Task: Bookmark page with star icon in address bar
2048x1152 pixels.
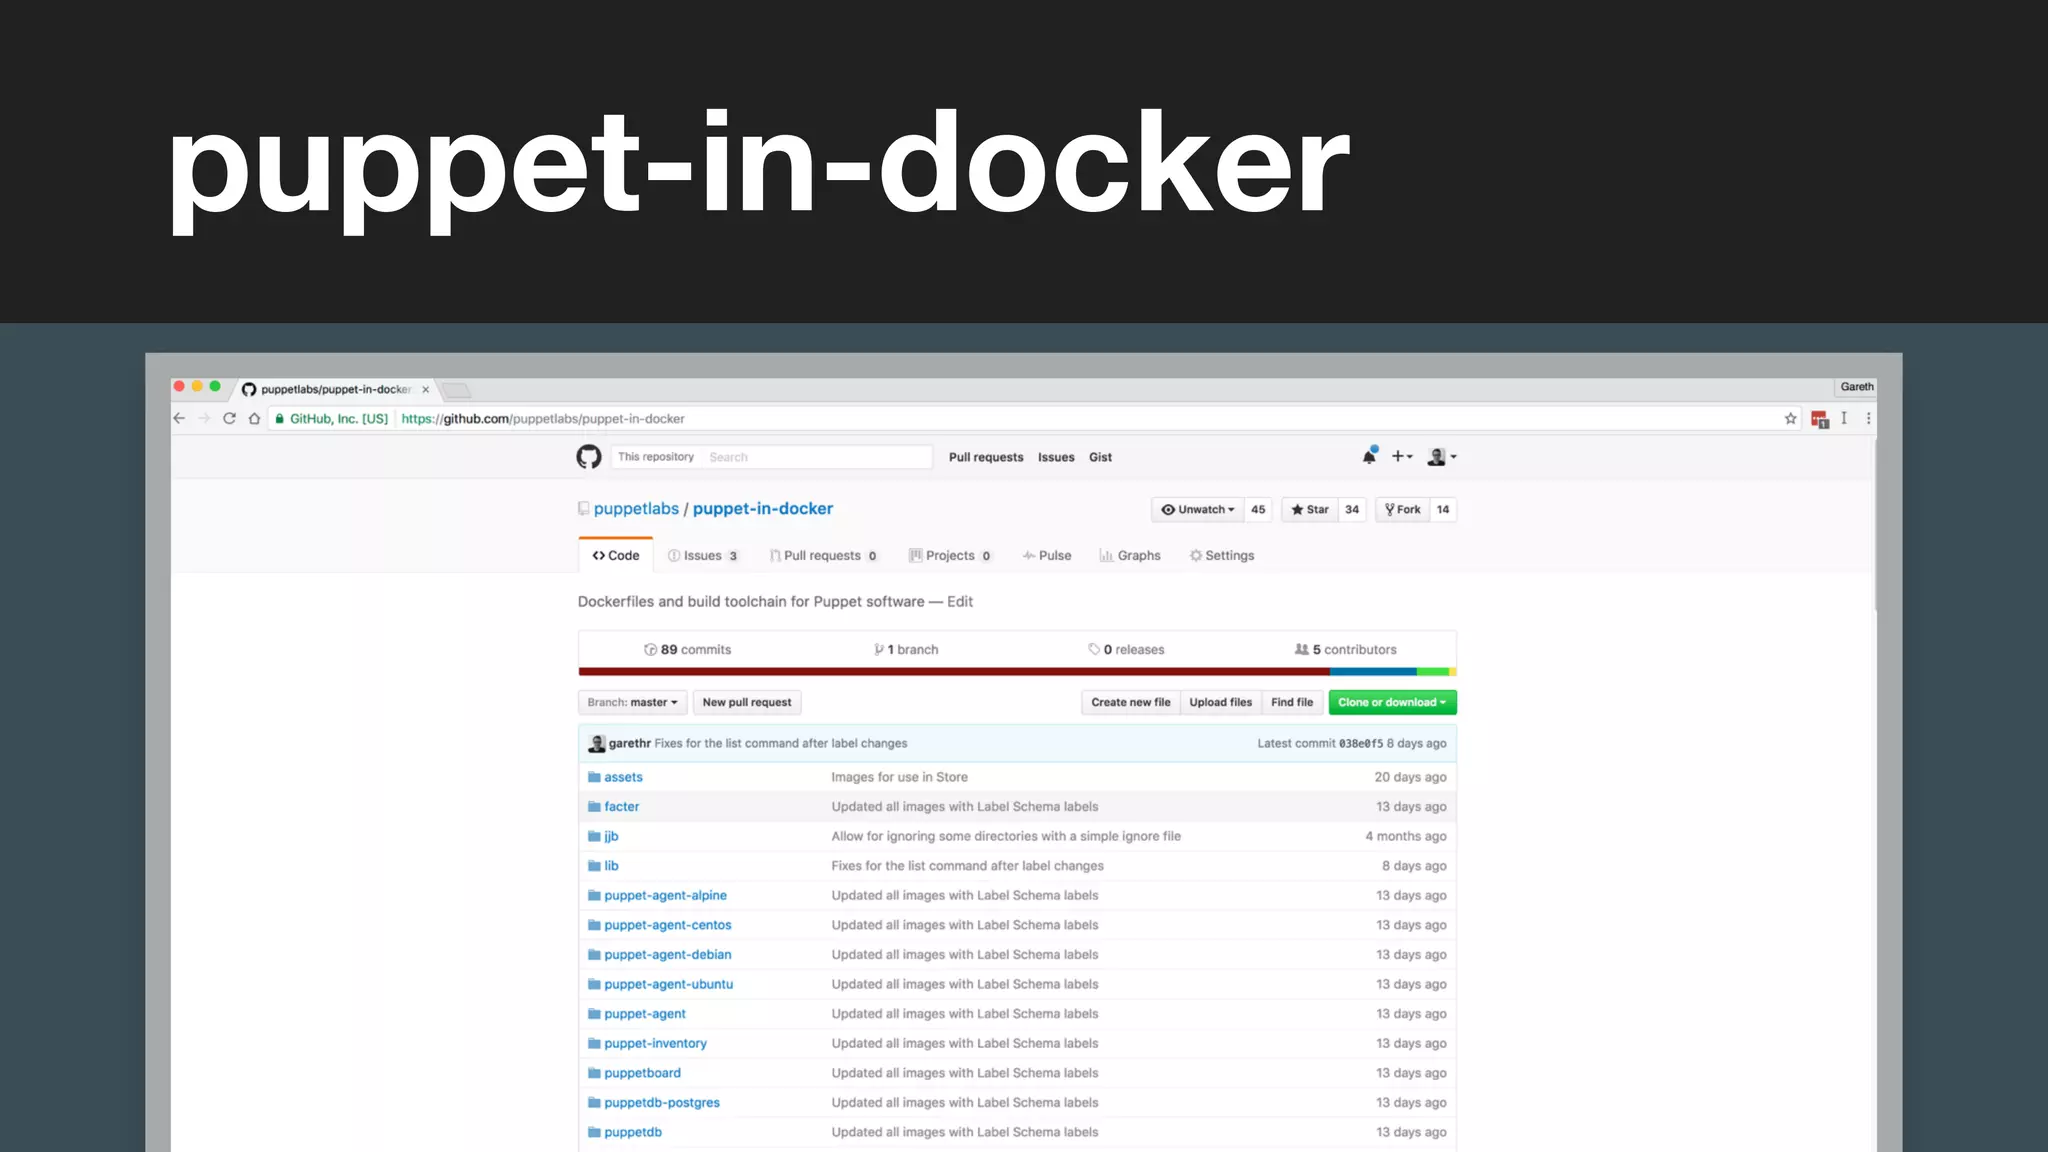Action: [x=1790, y=419]
